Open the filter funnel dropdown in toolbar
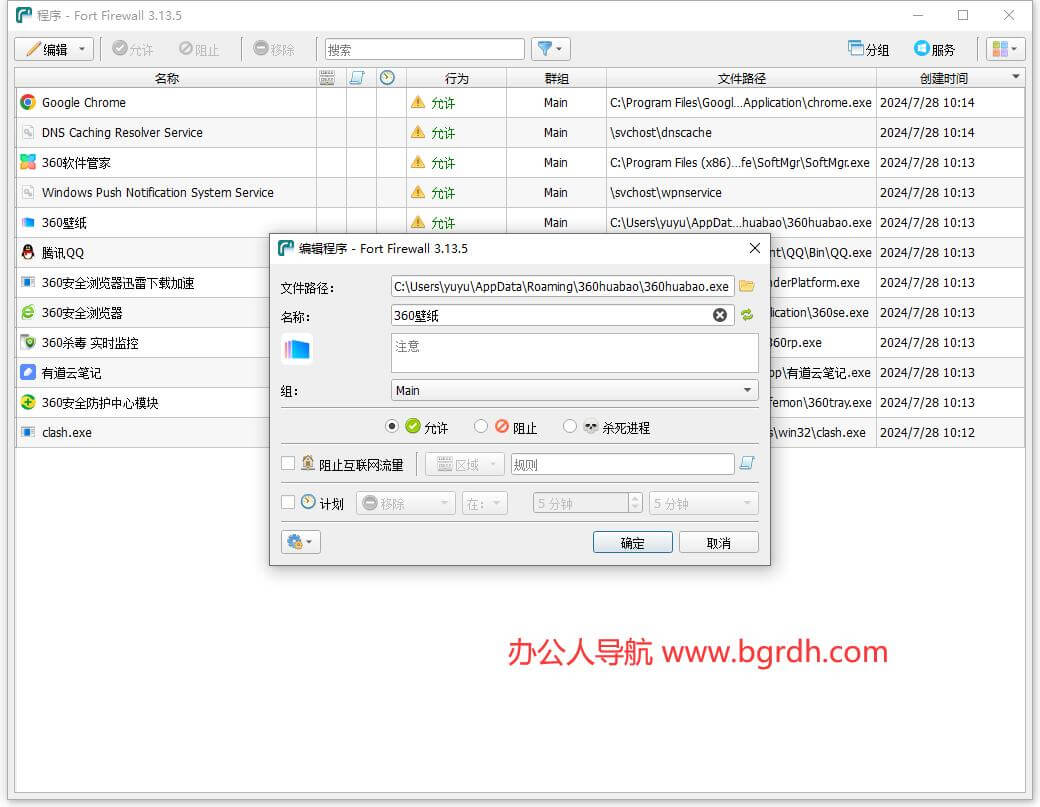This screenshot has width=1040, height=807. [550, 49]
